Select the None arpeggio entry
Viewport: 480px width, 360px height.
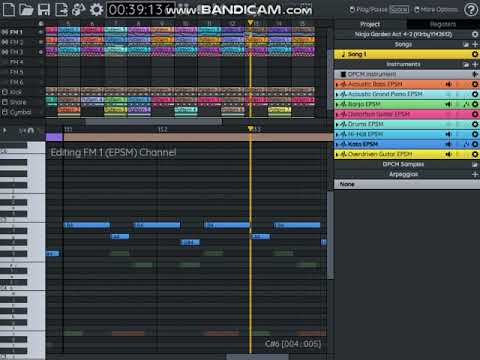(406, 184)
